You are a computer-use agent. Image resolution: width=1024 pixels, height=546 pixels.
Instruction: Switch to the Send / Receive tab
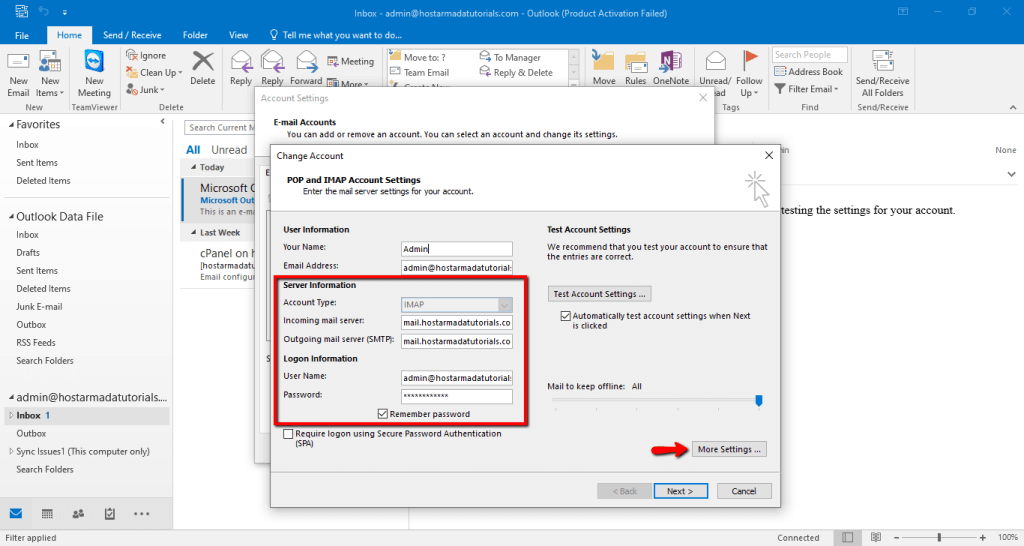132,35
